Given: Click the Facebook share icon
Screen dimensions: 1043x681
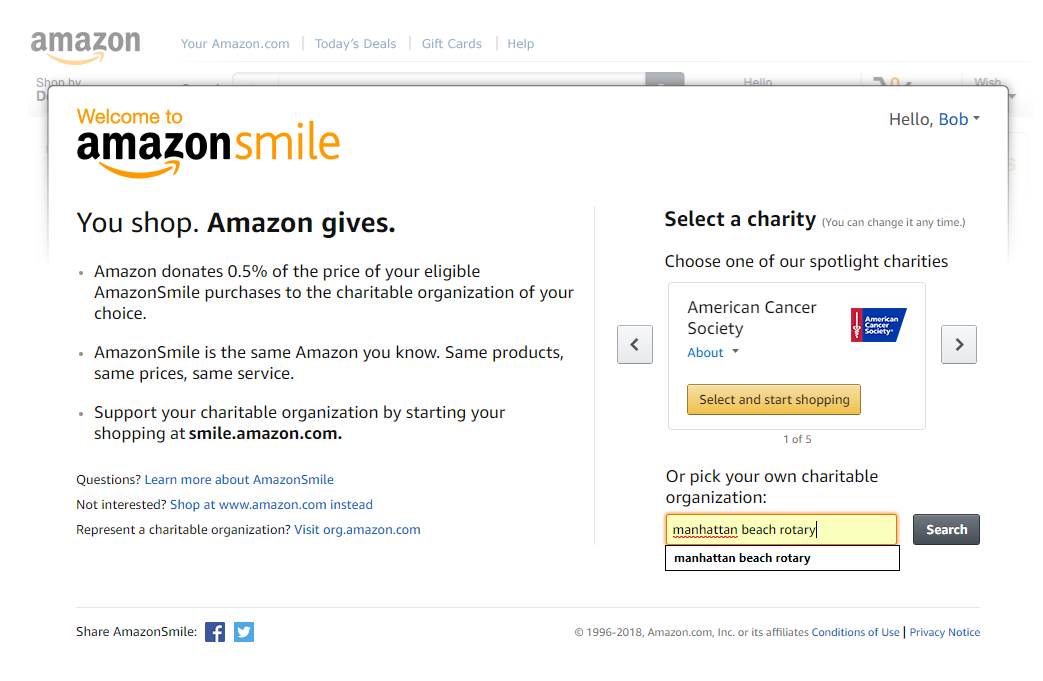Looking at the screenshot, I should click(215, 632).
